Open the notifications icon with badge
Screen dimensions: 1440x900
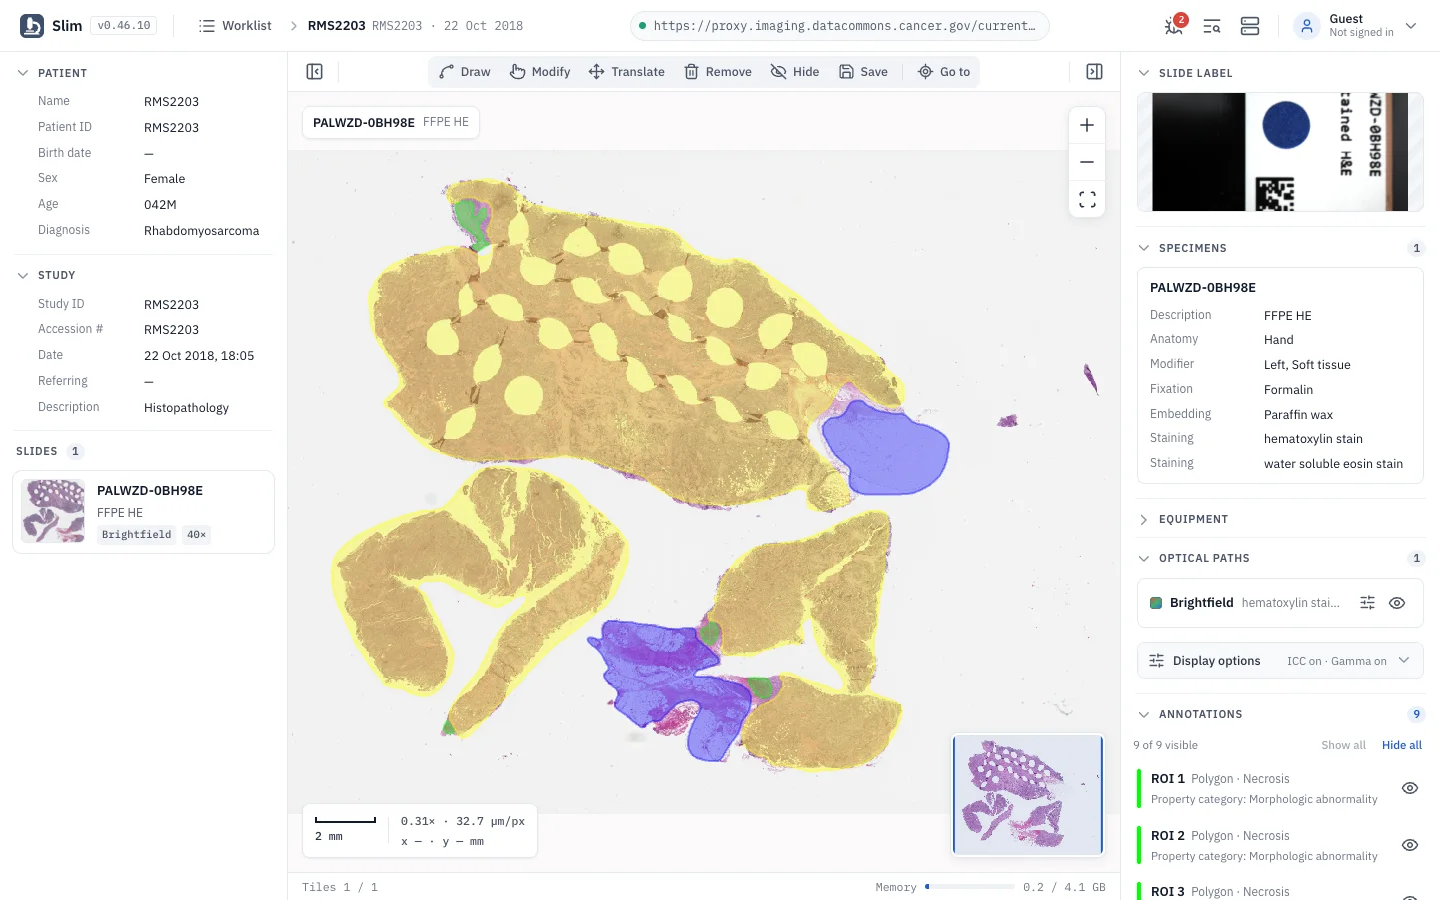[x=1175, y=25]
